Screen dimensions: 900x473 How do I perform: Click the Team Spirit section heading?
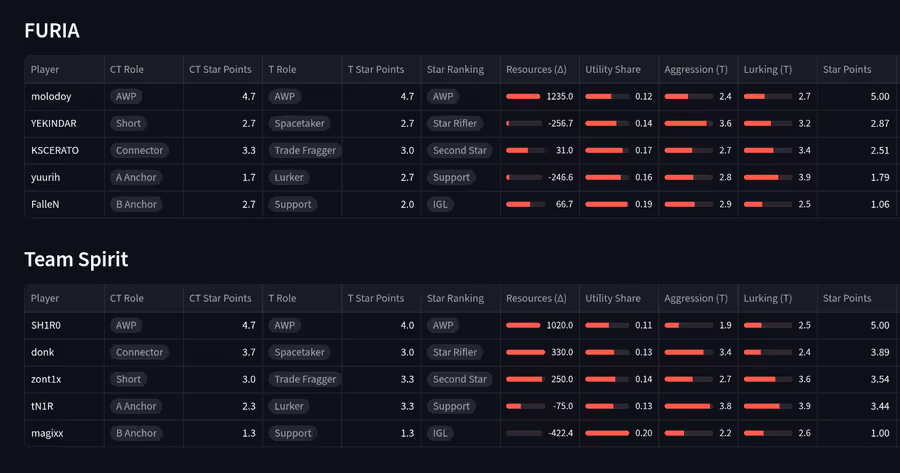76,259
